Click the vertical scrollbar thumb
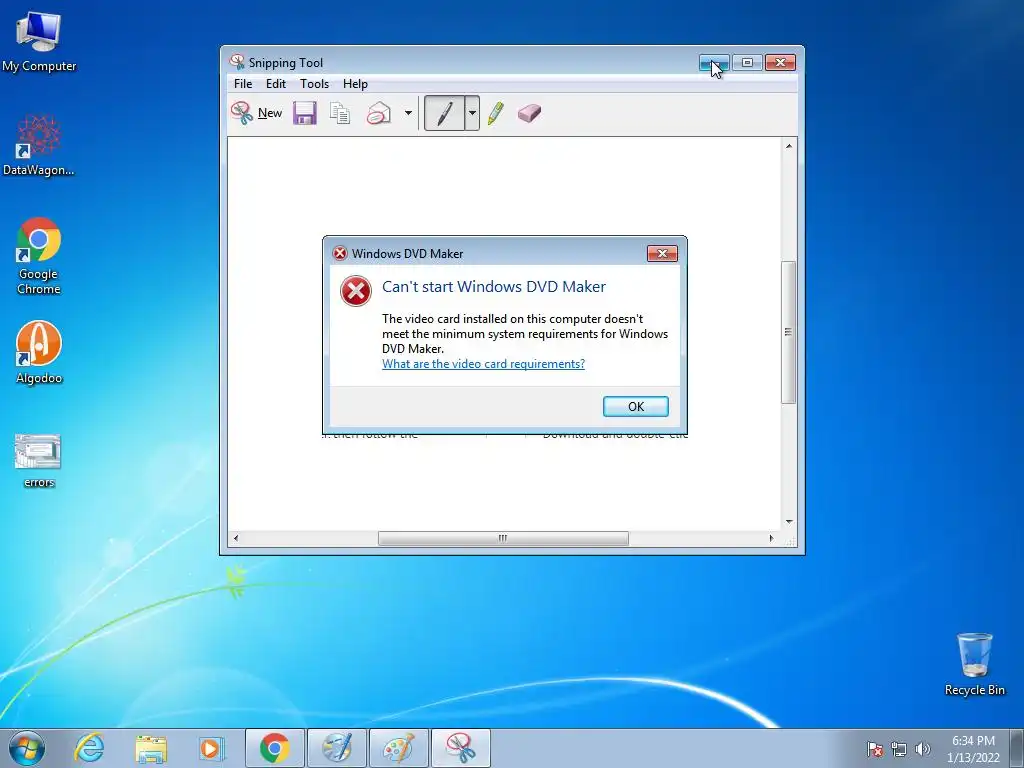Image resolution: width=1024 pixels, height=768 pixels. click(789, 332)
